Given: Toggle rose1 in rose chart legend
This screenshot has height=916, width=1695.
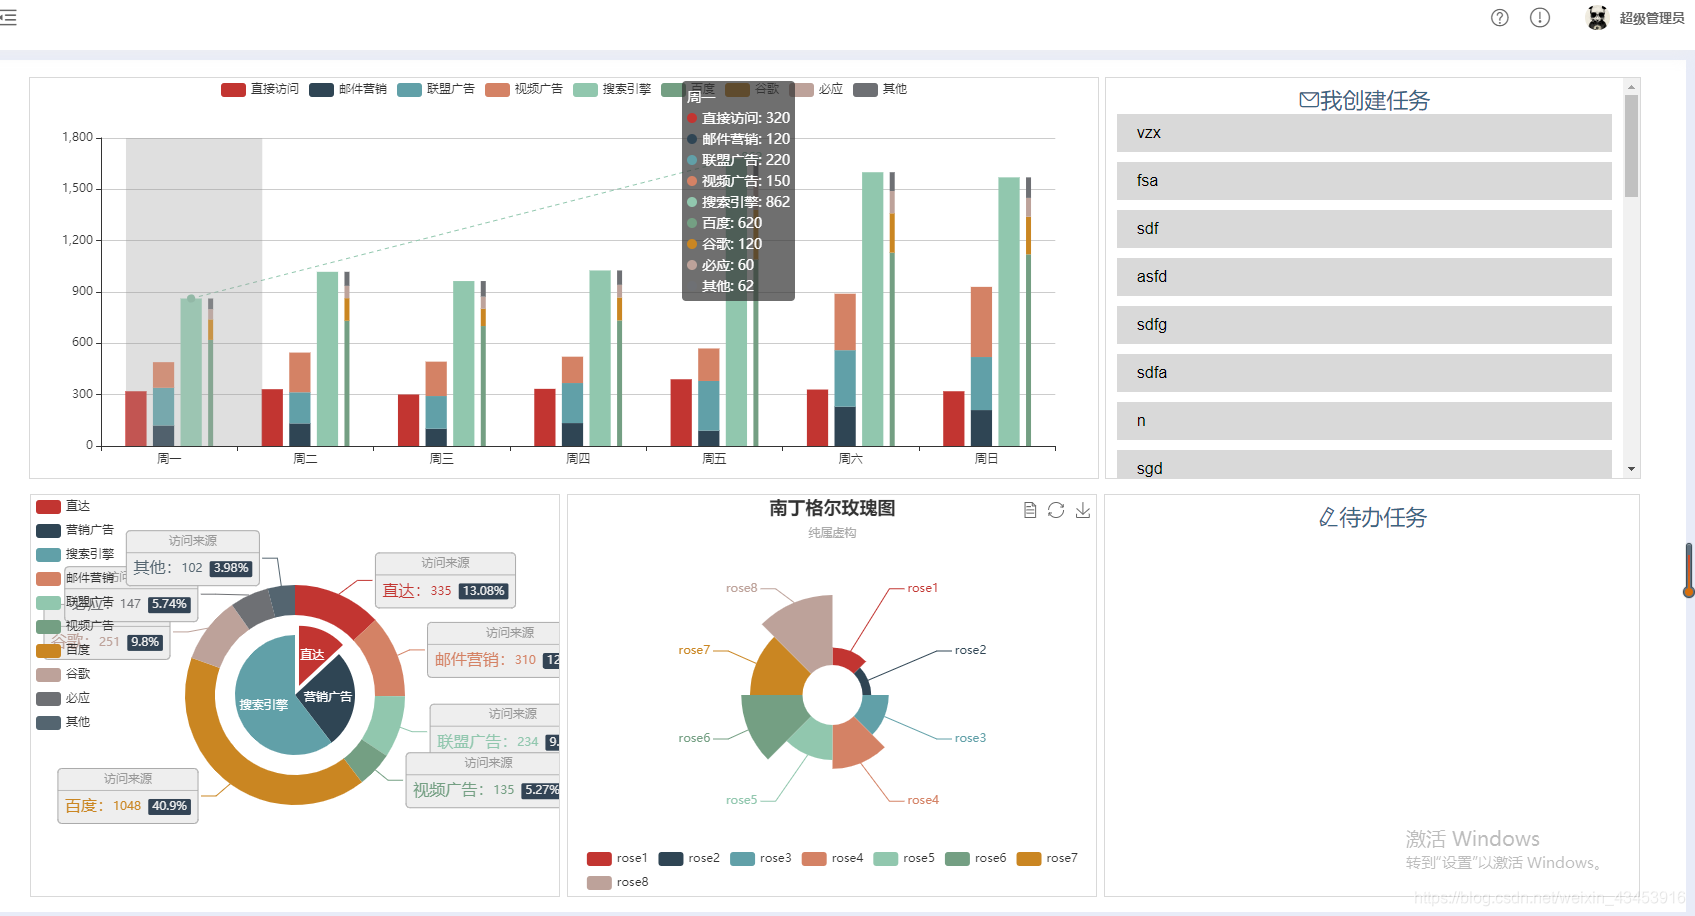Looking at the screenshot, I should 617,858.
